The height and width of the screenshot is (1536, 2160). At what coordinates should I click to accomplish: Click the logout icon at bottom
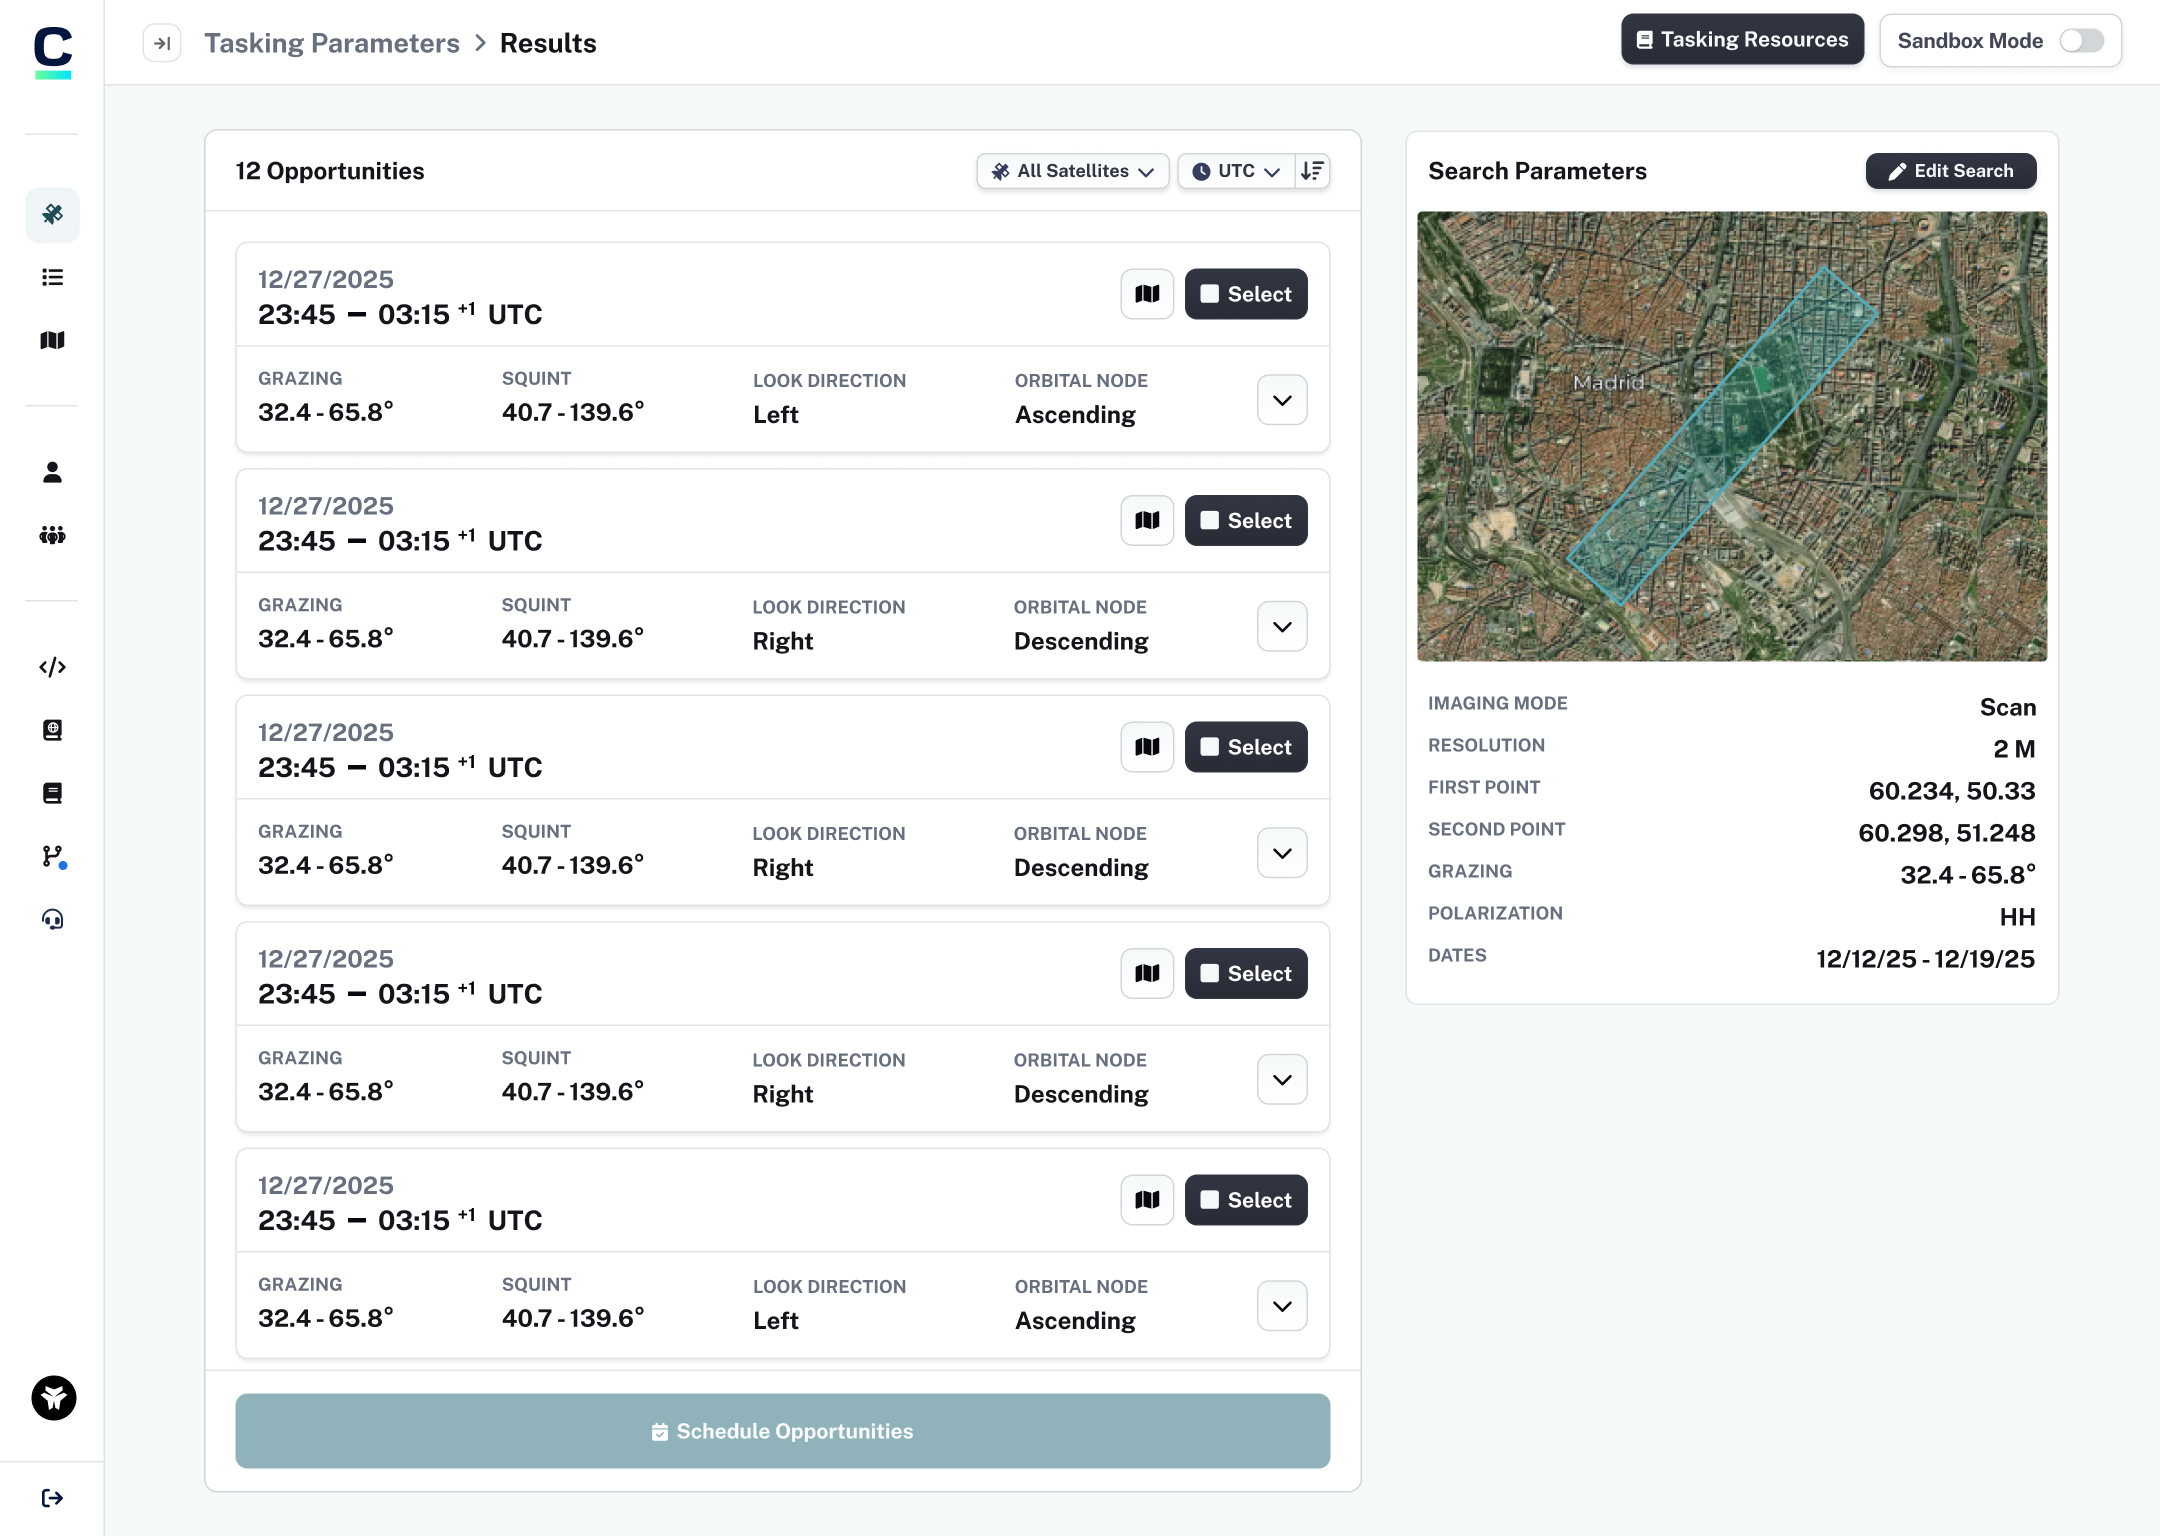coord(52,1497)
